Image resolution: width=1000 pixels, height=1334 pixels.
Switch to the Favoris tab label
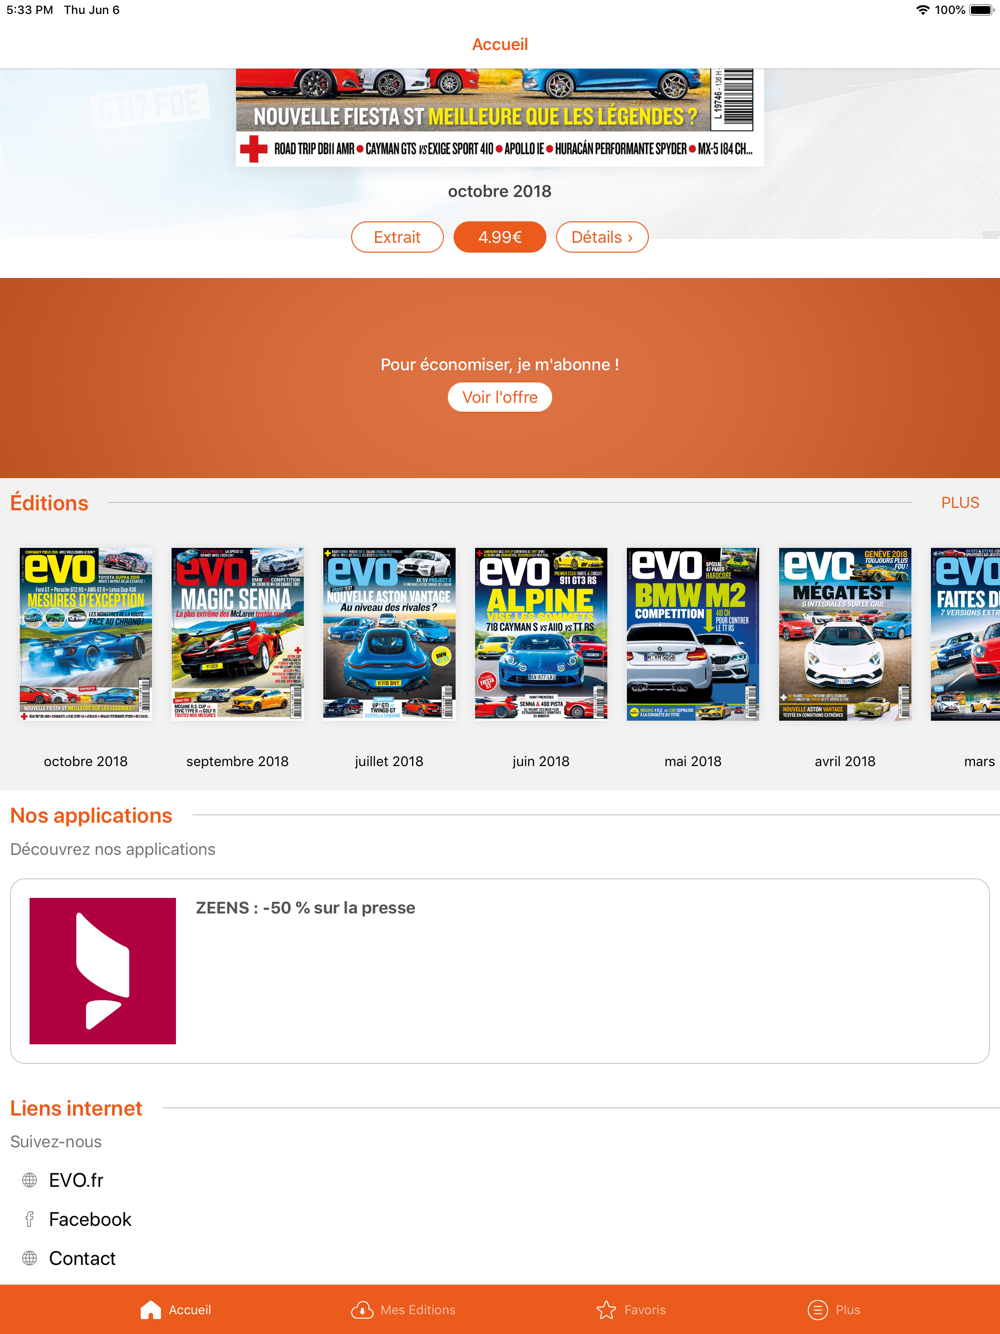click(645, 1310)
